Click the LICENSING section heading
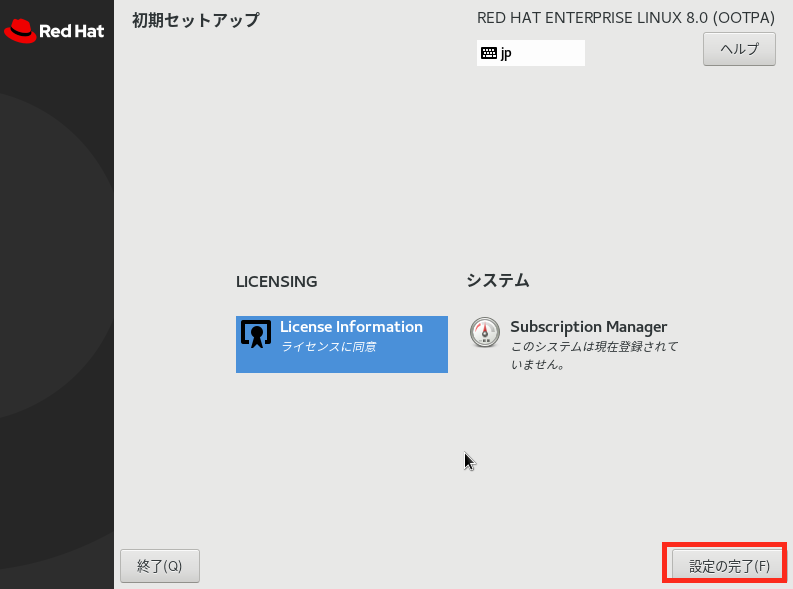 [x=277, y=282]
